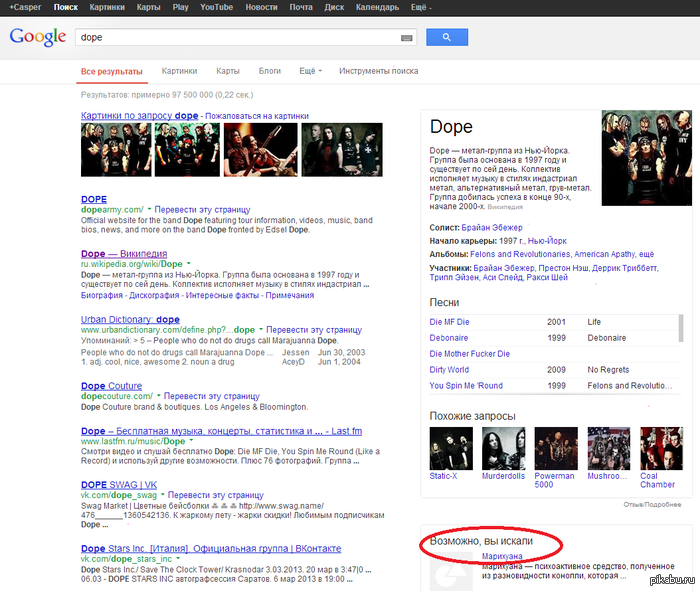Open Dope Couture result title
Screen dimensions: 700x591
click(111, 386)
